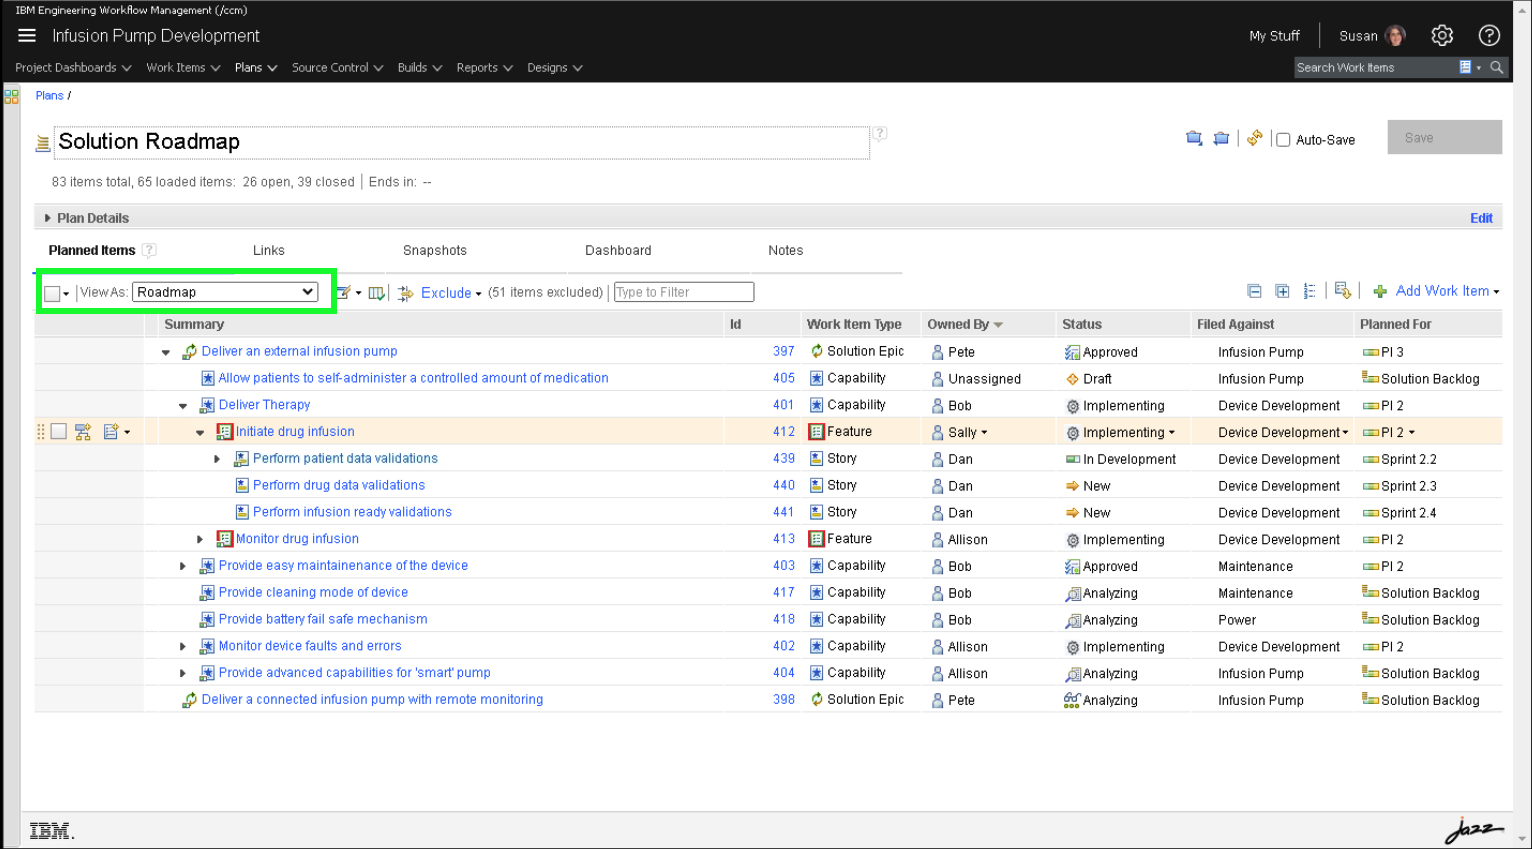The width and height of the screenshot is (1532, 849).
Task: Open the help question mark icon
Action: click(x=1489, y=36)
